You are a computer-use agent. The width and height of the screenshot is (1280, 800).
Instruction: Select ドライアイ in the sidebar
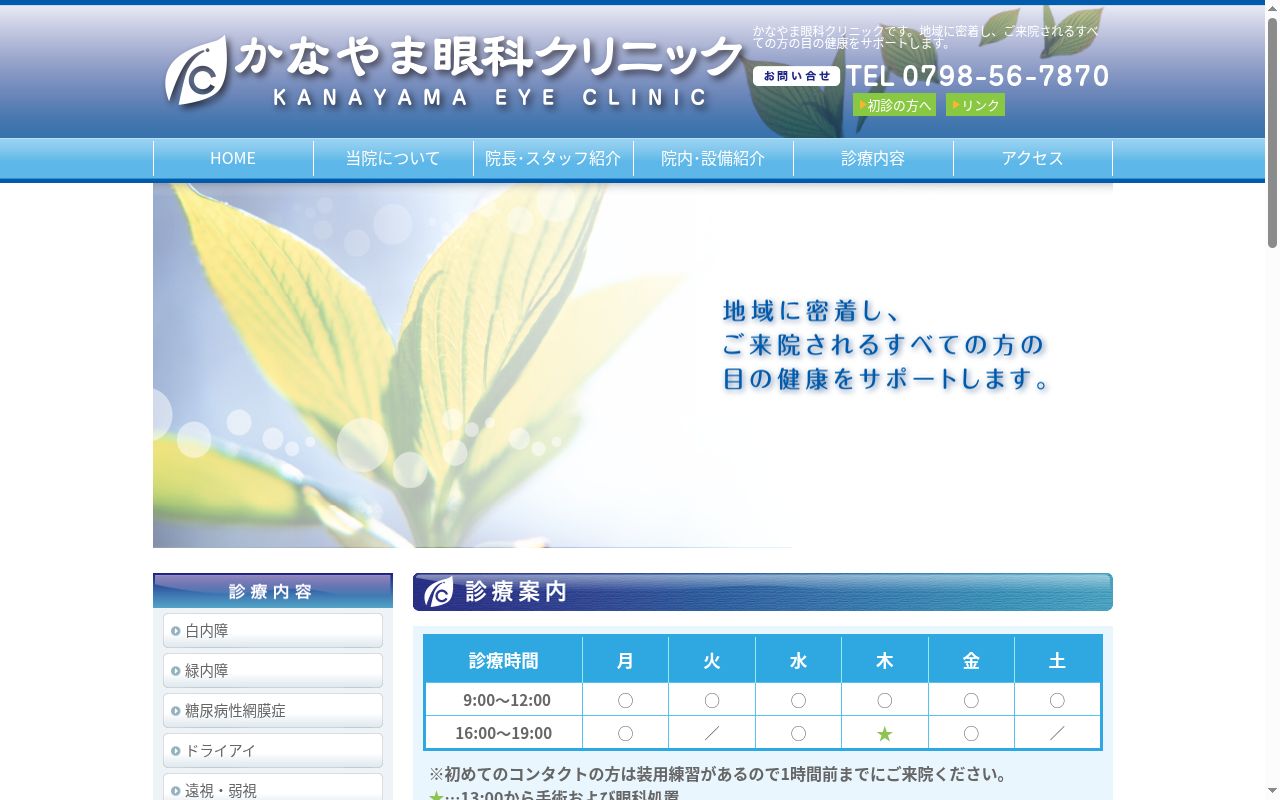pyautogui.click(x=273, y=751)
